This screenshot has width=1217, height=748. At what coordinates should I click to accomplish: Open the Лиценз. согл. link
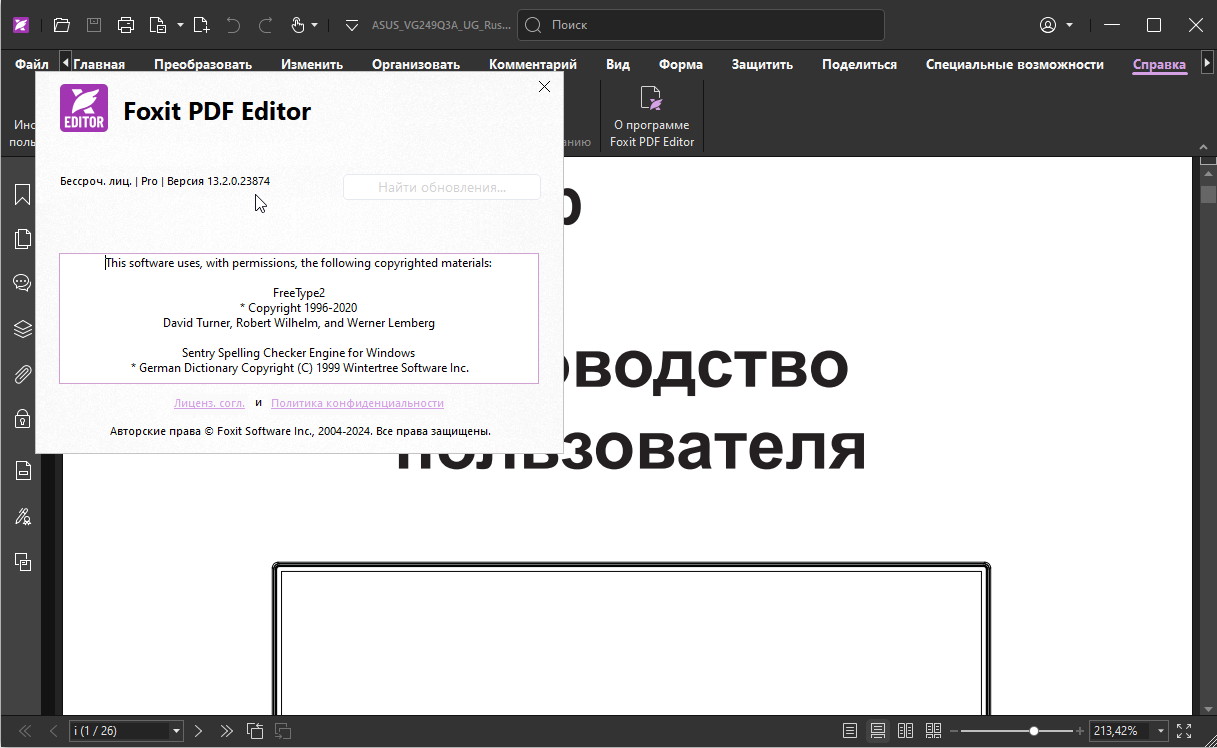(x=209, y=403)
